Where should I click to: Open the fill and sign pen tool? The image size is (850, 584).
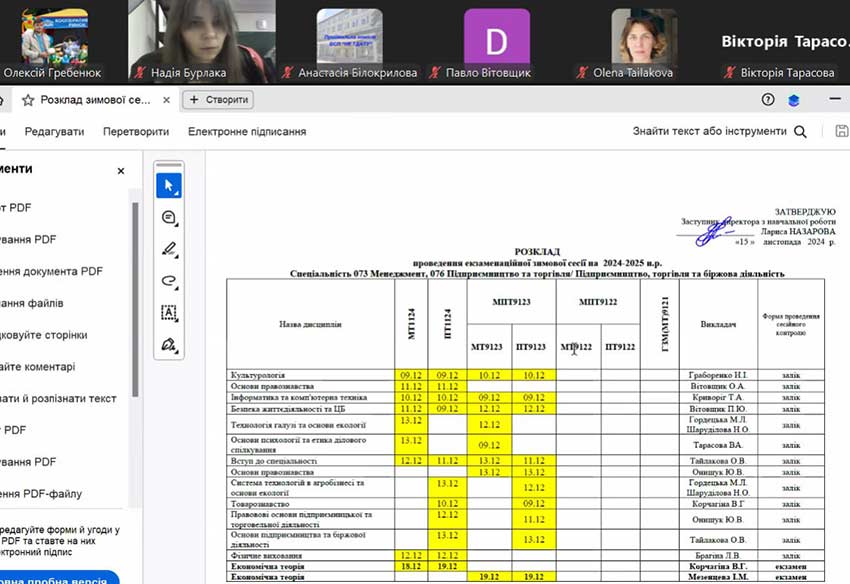pos(169,345)
